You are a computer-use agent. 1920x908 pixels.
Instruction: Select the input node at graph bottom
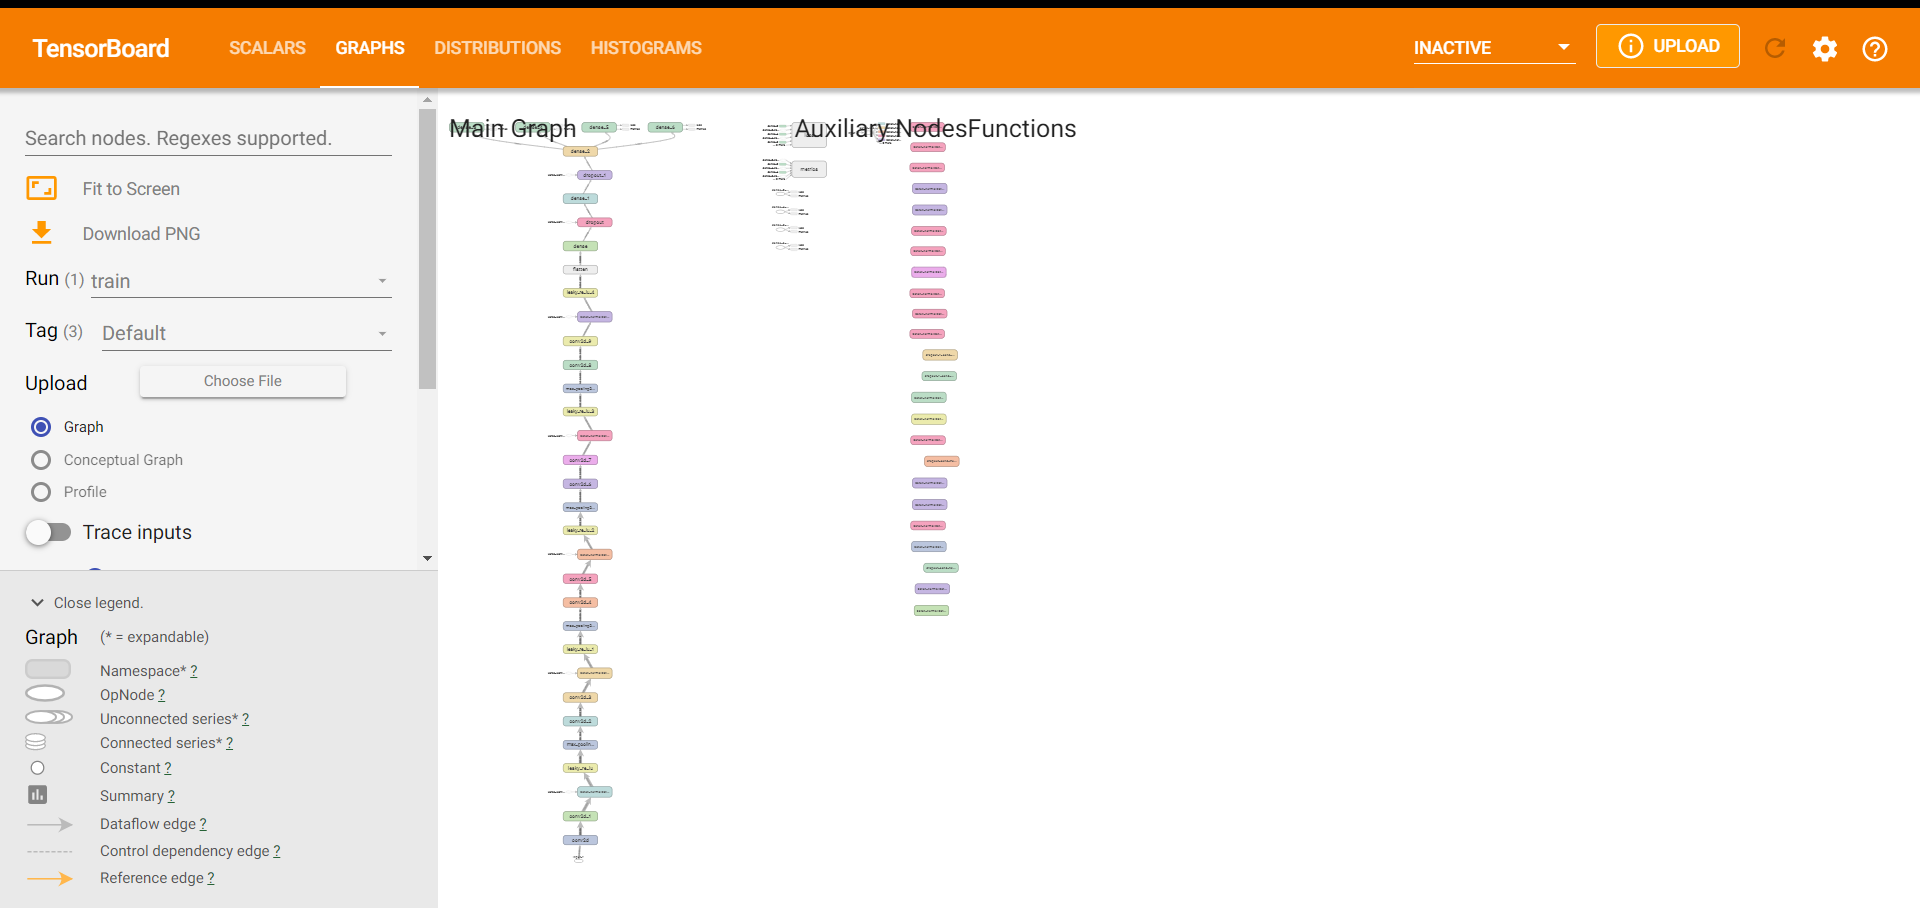coord(578,858)
